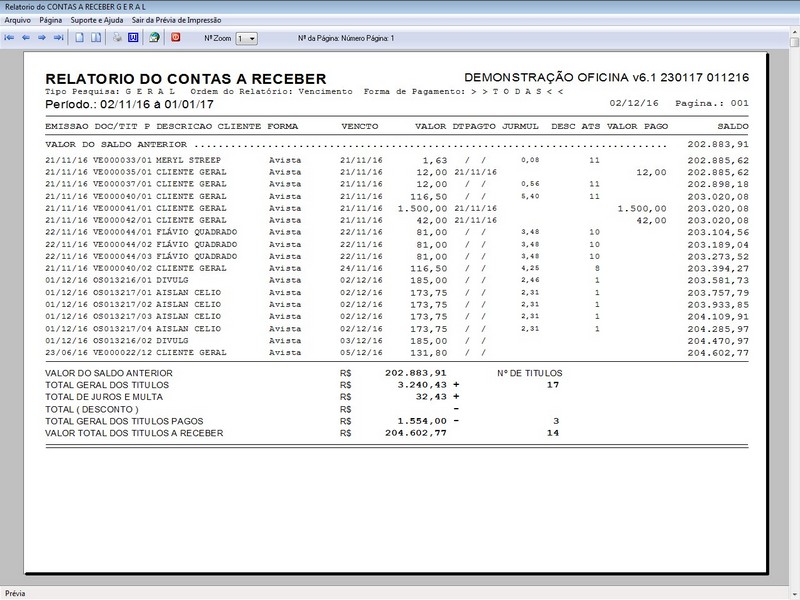This screenshot has width=800, height=600.
Task: Click the scrollbar up arrow
Action: (794, 34)
